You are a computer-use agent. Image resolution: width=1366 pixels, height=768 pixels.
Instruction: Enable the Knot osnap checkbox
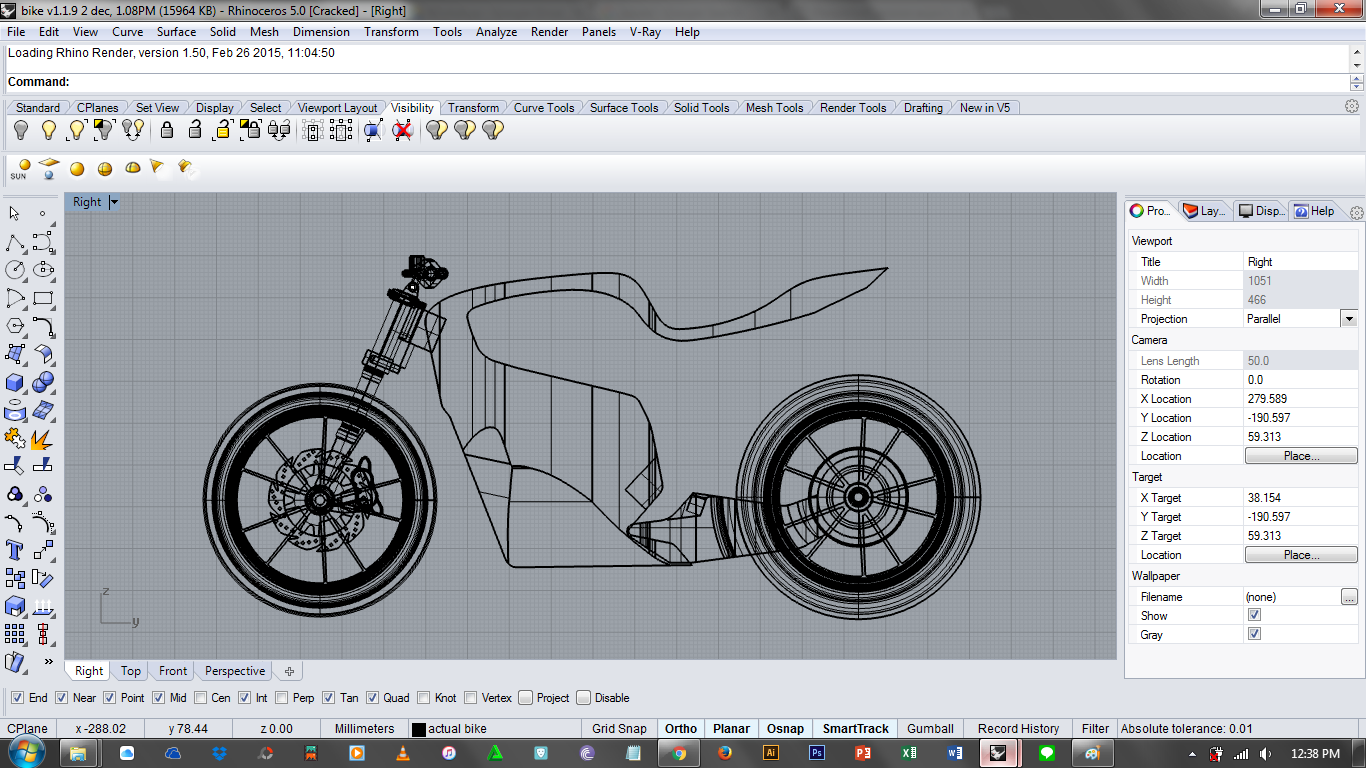(424, 698)
